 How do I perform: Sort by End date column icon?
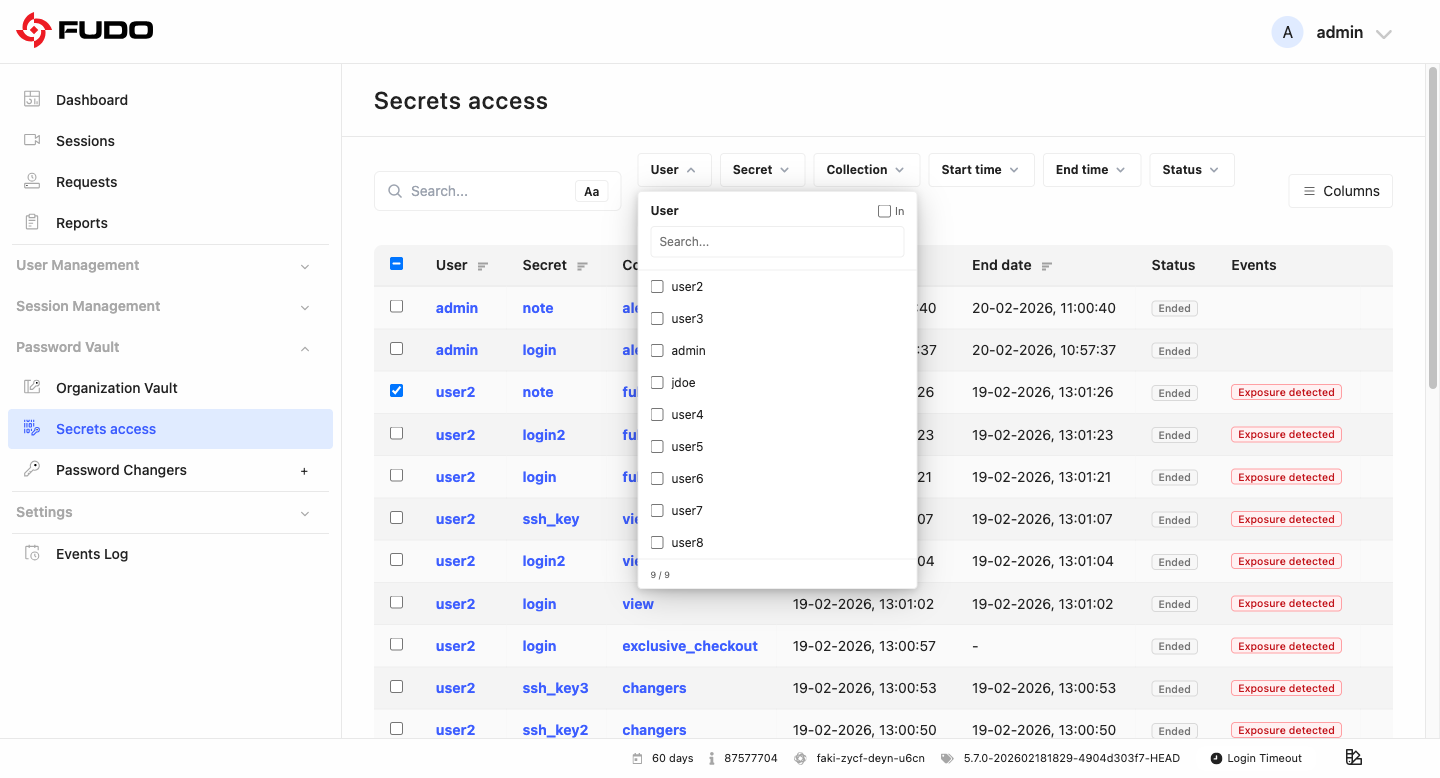coord(1047,266)
